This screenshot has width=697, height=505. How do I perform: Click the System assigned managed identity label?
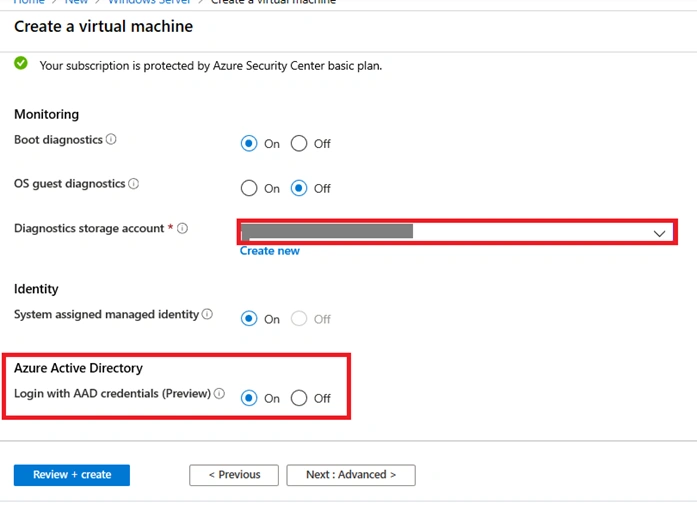coord(106,314)
